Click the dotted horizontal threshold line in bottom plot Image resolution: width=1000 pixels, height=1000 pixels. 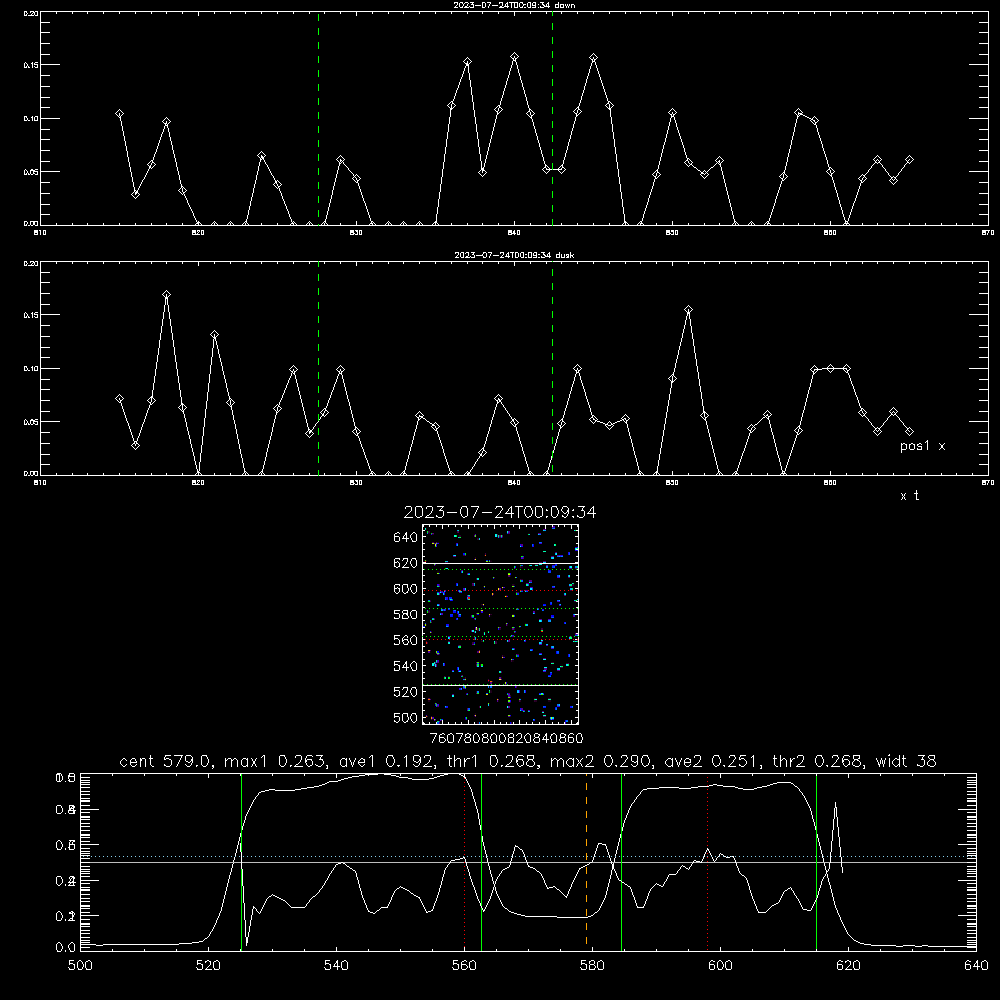[528, 857]
